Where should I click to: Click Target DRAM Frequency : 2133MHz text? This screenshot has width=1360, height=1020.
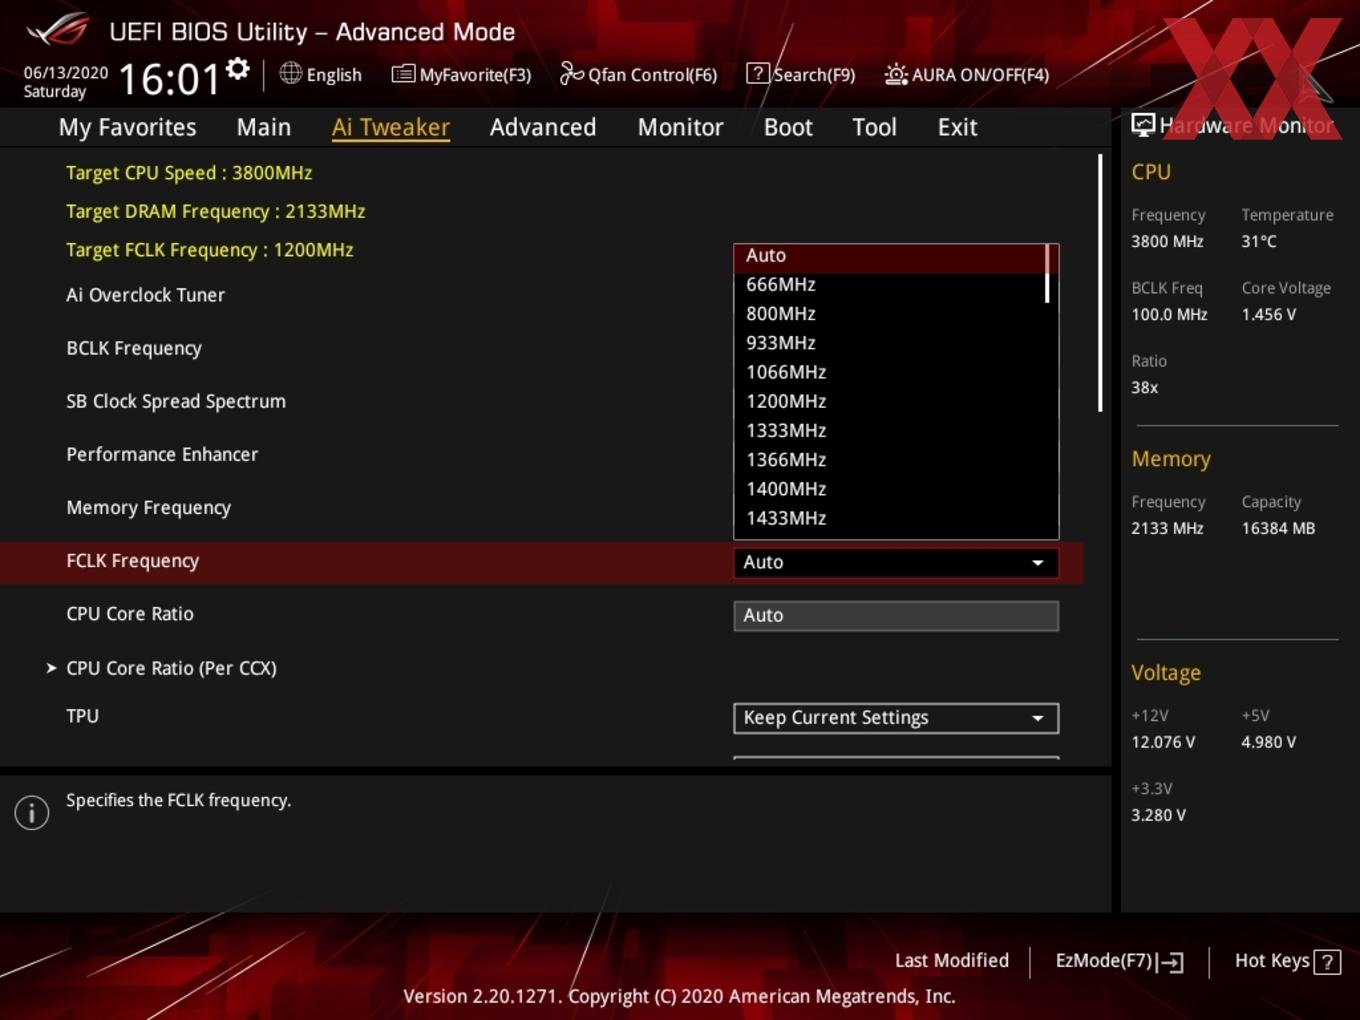(x=215, y=212)
